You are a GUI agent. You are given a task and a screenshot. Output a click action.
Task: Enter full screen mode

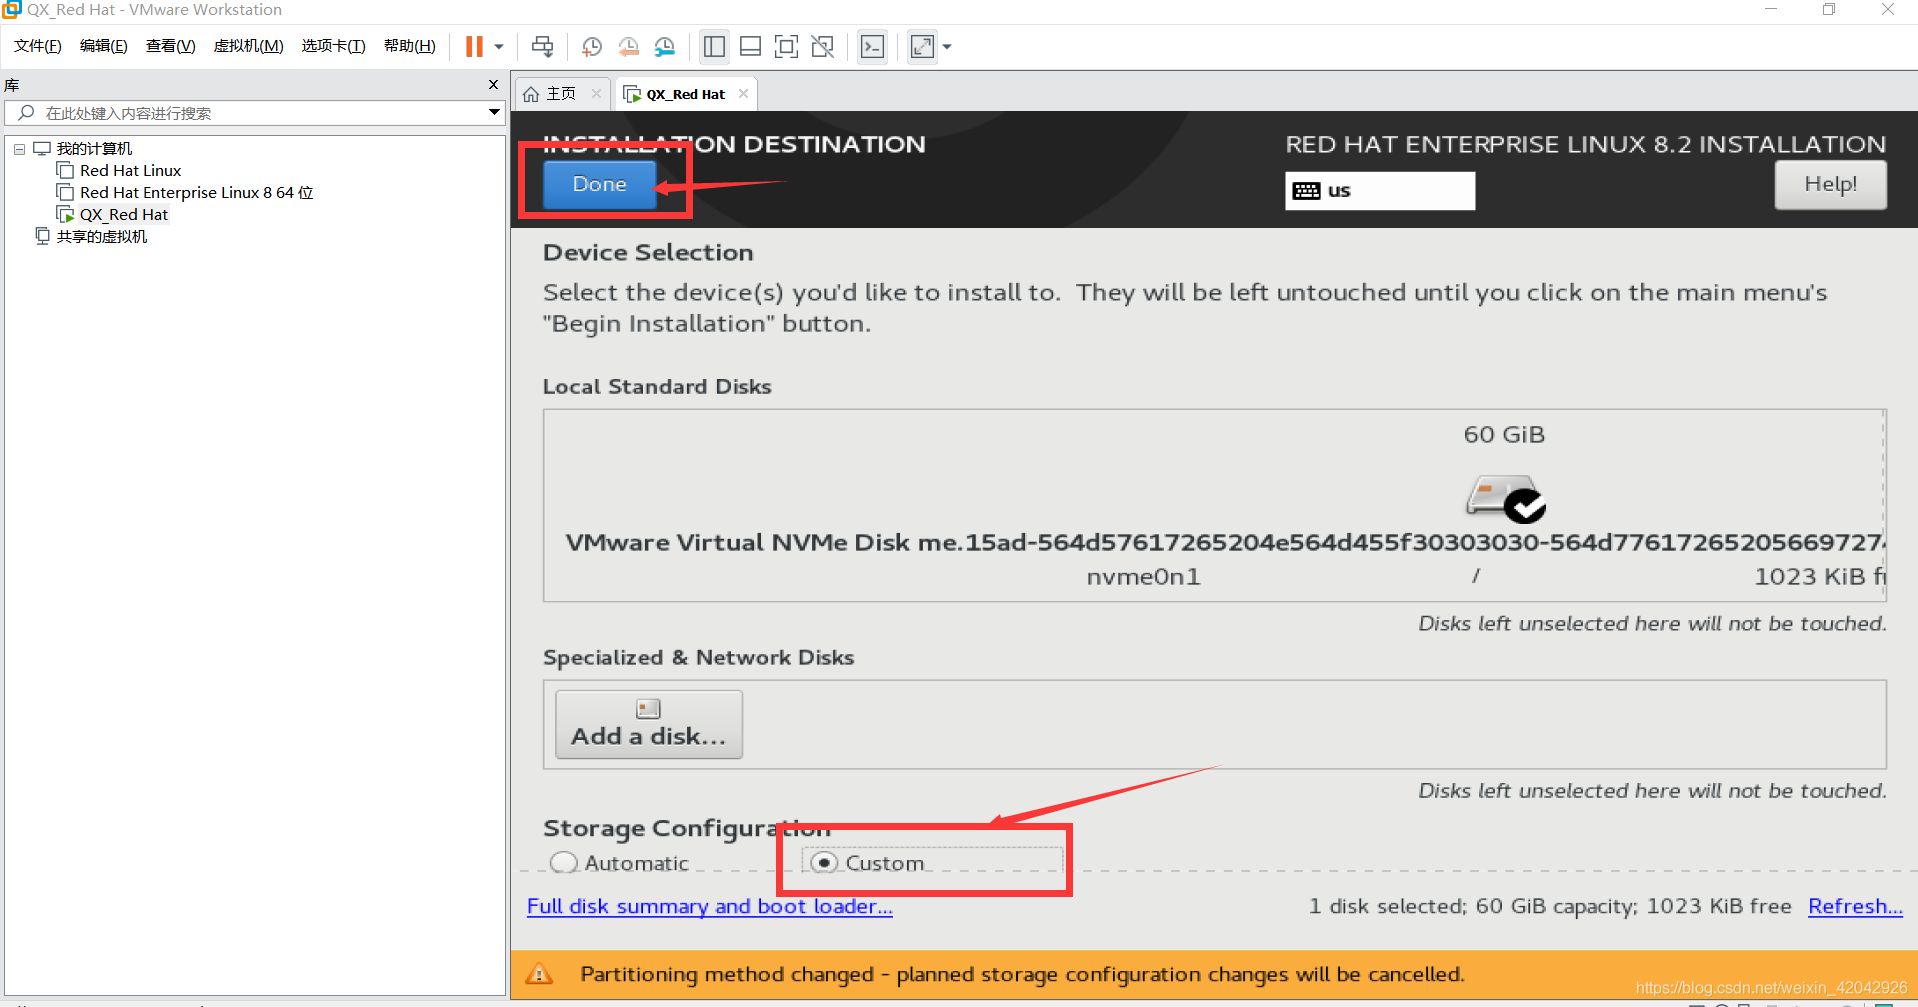click(786, 46)
